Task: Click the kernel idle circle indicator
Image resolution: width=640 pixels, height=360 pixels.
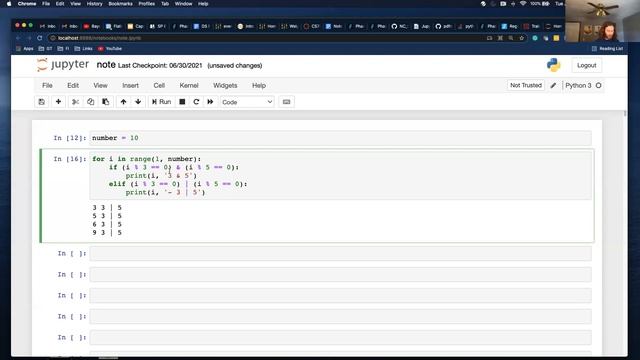Action: pyautogui.click(x=598, y=85)
